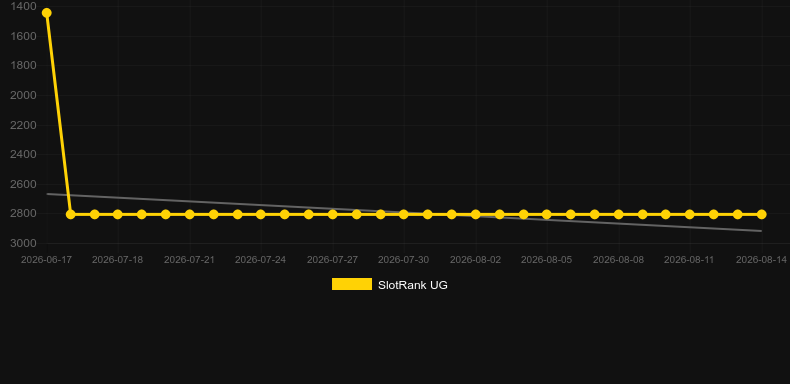This screenshot has width=790, height=384.
Task: Click the first data point at the 2800 level
Action: click(71, 214)
